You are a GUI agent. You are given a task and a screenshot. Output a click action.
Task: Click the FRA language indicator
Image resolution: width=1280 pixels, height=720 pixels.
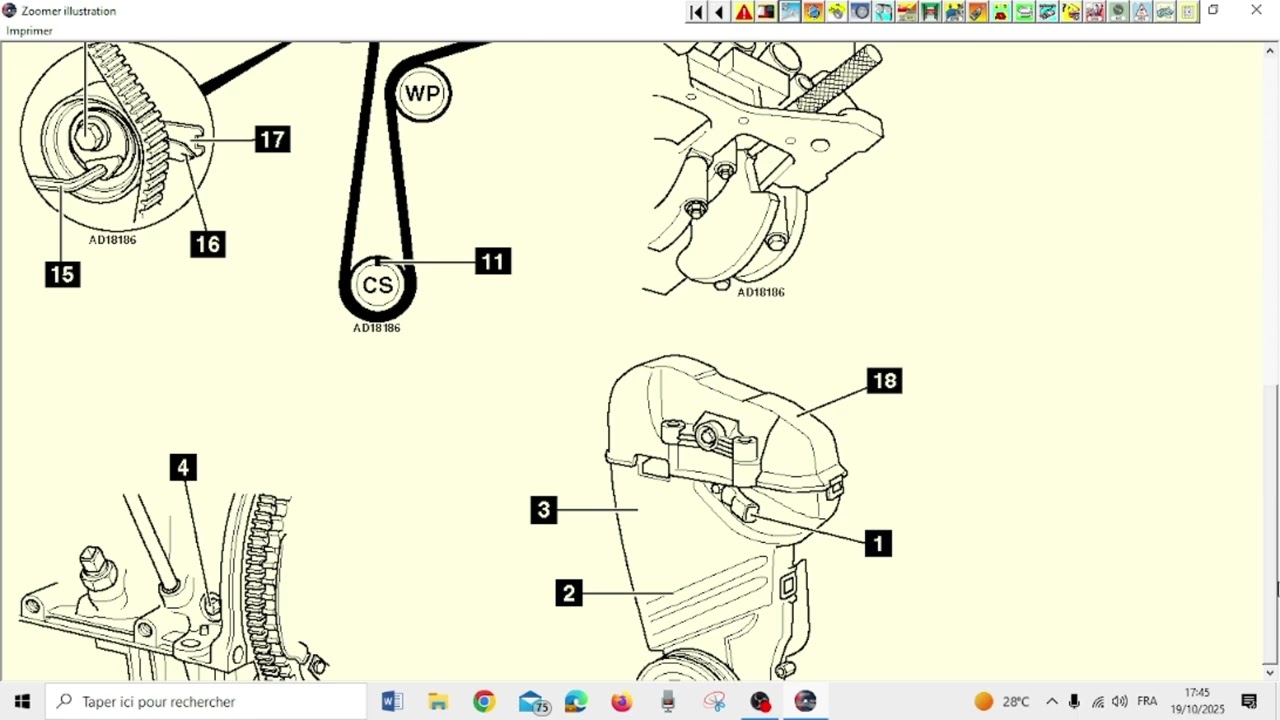(1147, 701)
